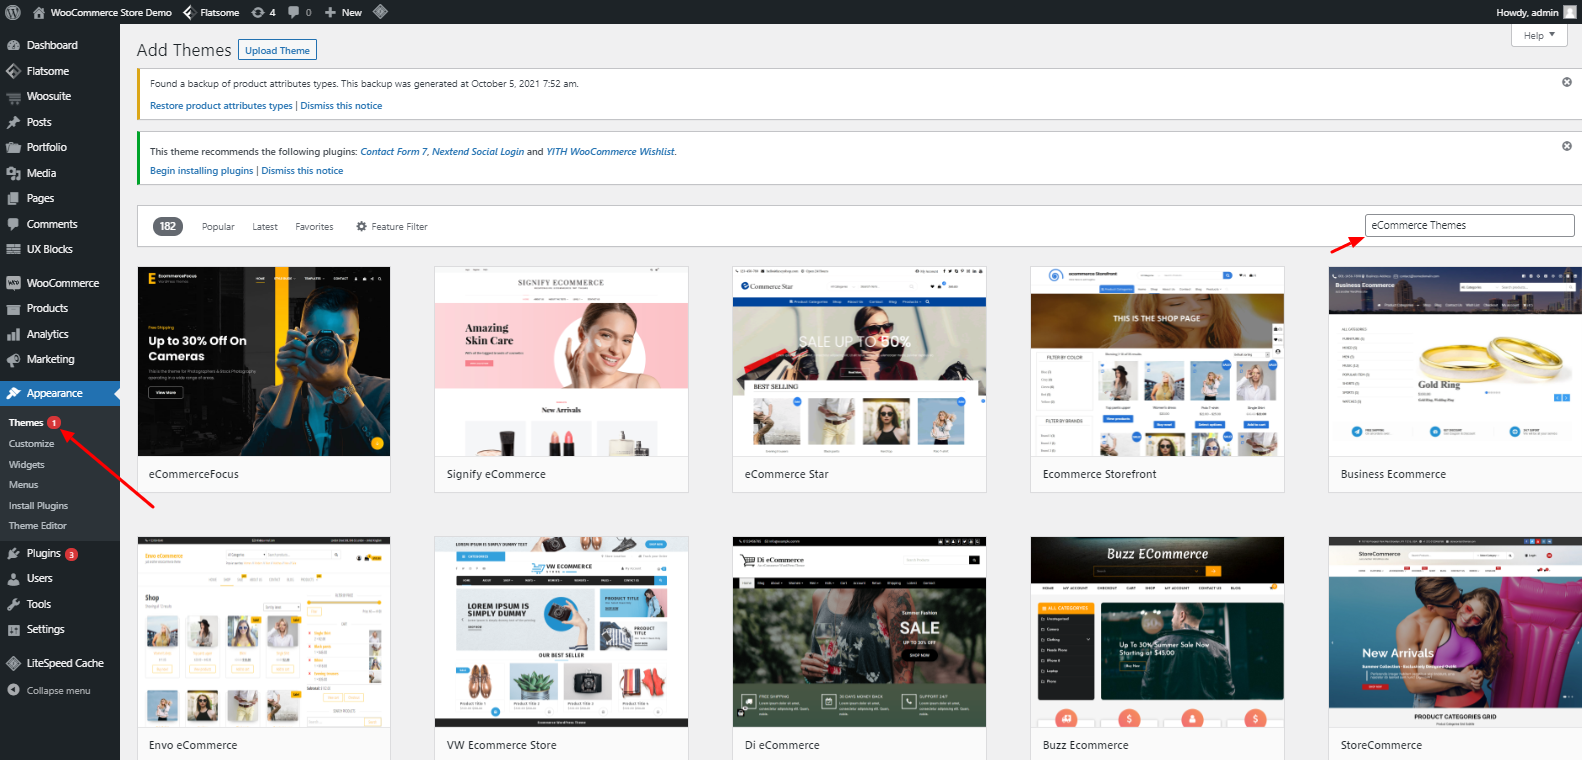
Task: Select the VW Ecommerce Store theme thumbnail
Action: [x=561, y=632]
